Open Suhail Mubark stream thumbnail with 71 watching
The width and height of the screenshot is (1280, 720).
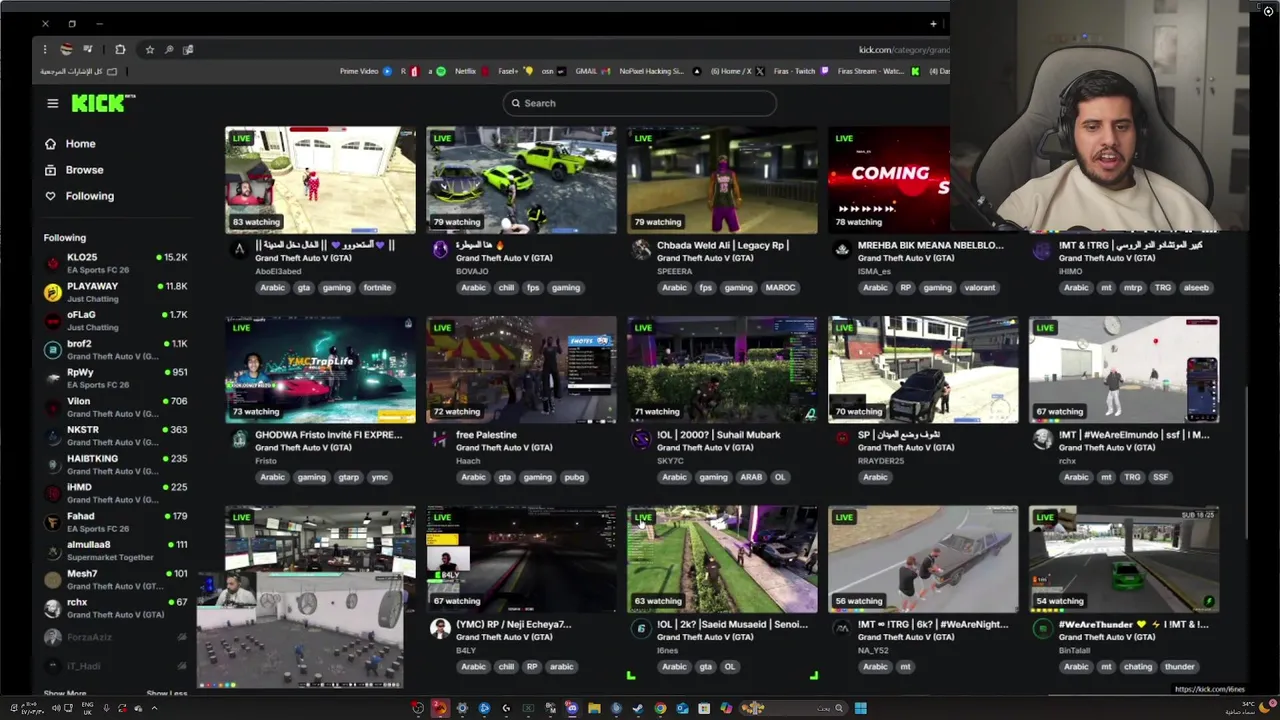722,370
